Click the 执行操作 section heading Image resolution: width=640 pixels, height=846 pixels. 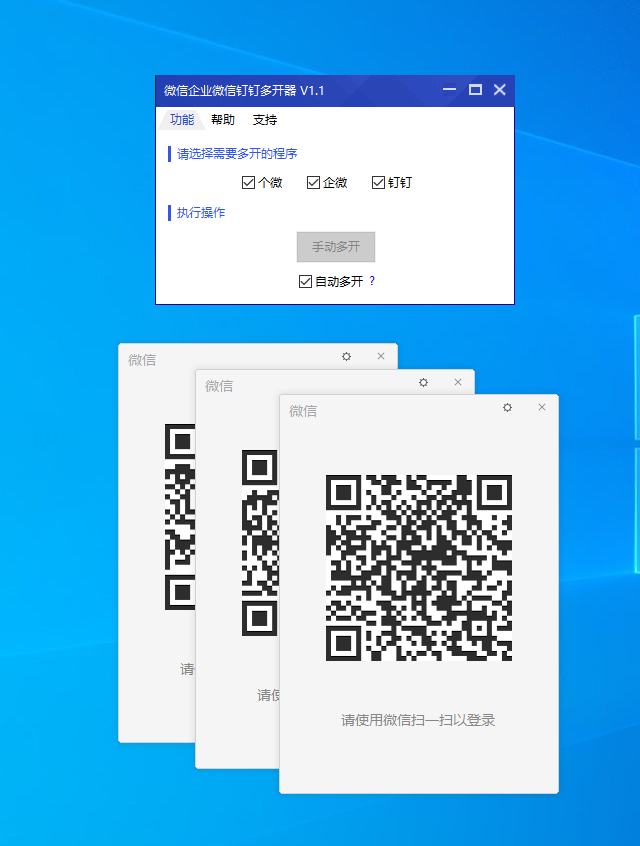point(201,212)
